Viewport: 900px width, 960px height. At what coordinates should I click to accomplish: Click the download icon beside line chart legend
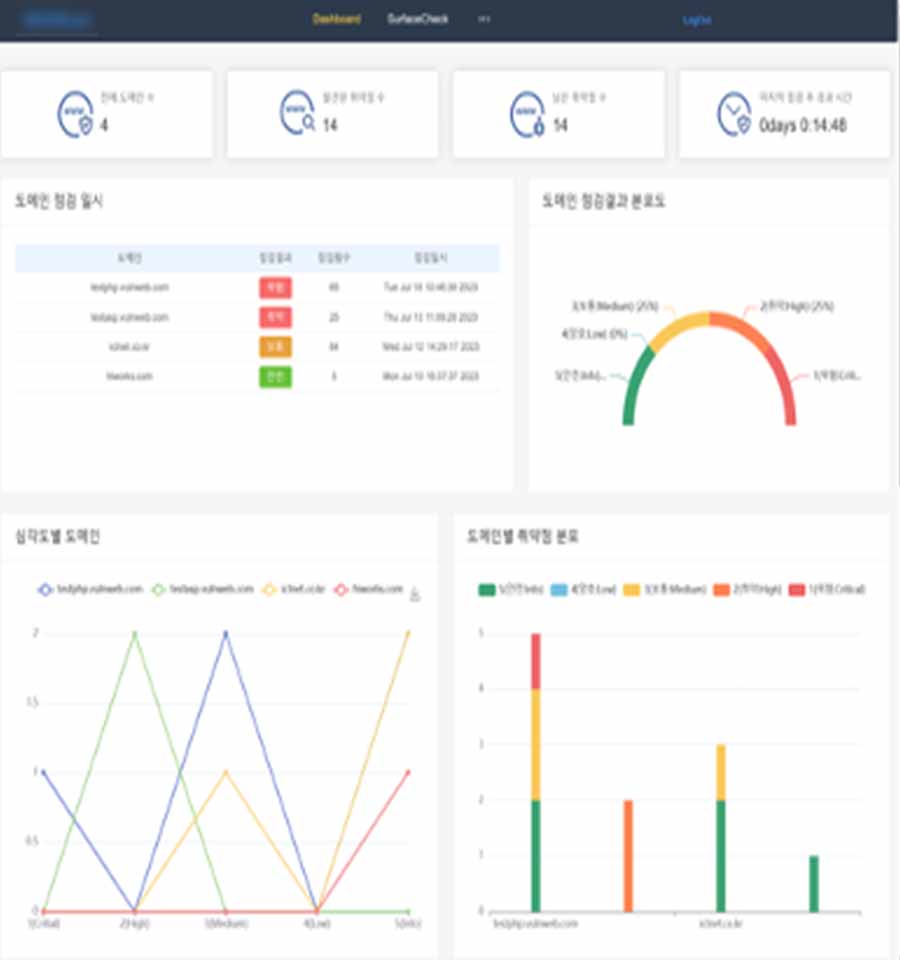coord(416,594)
